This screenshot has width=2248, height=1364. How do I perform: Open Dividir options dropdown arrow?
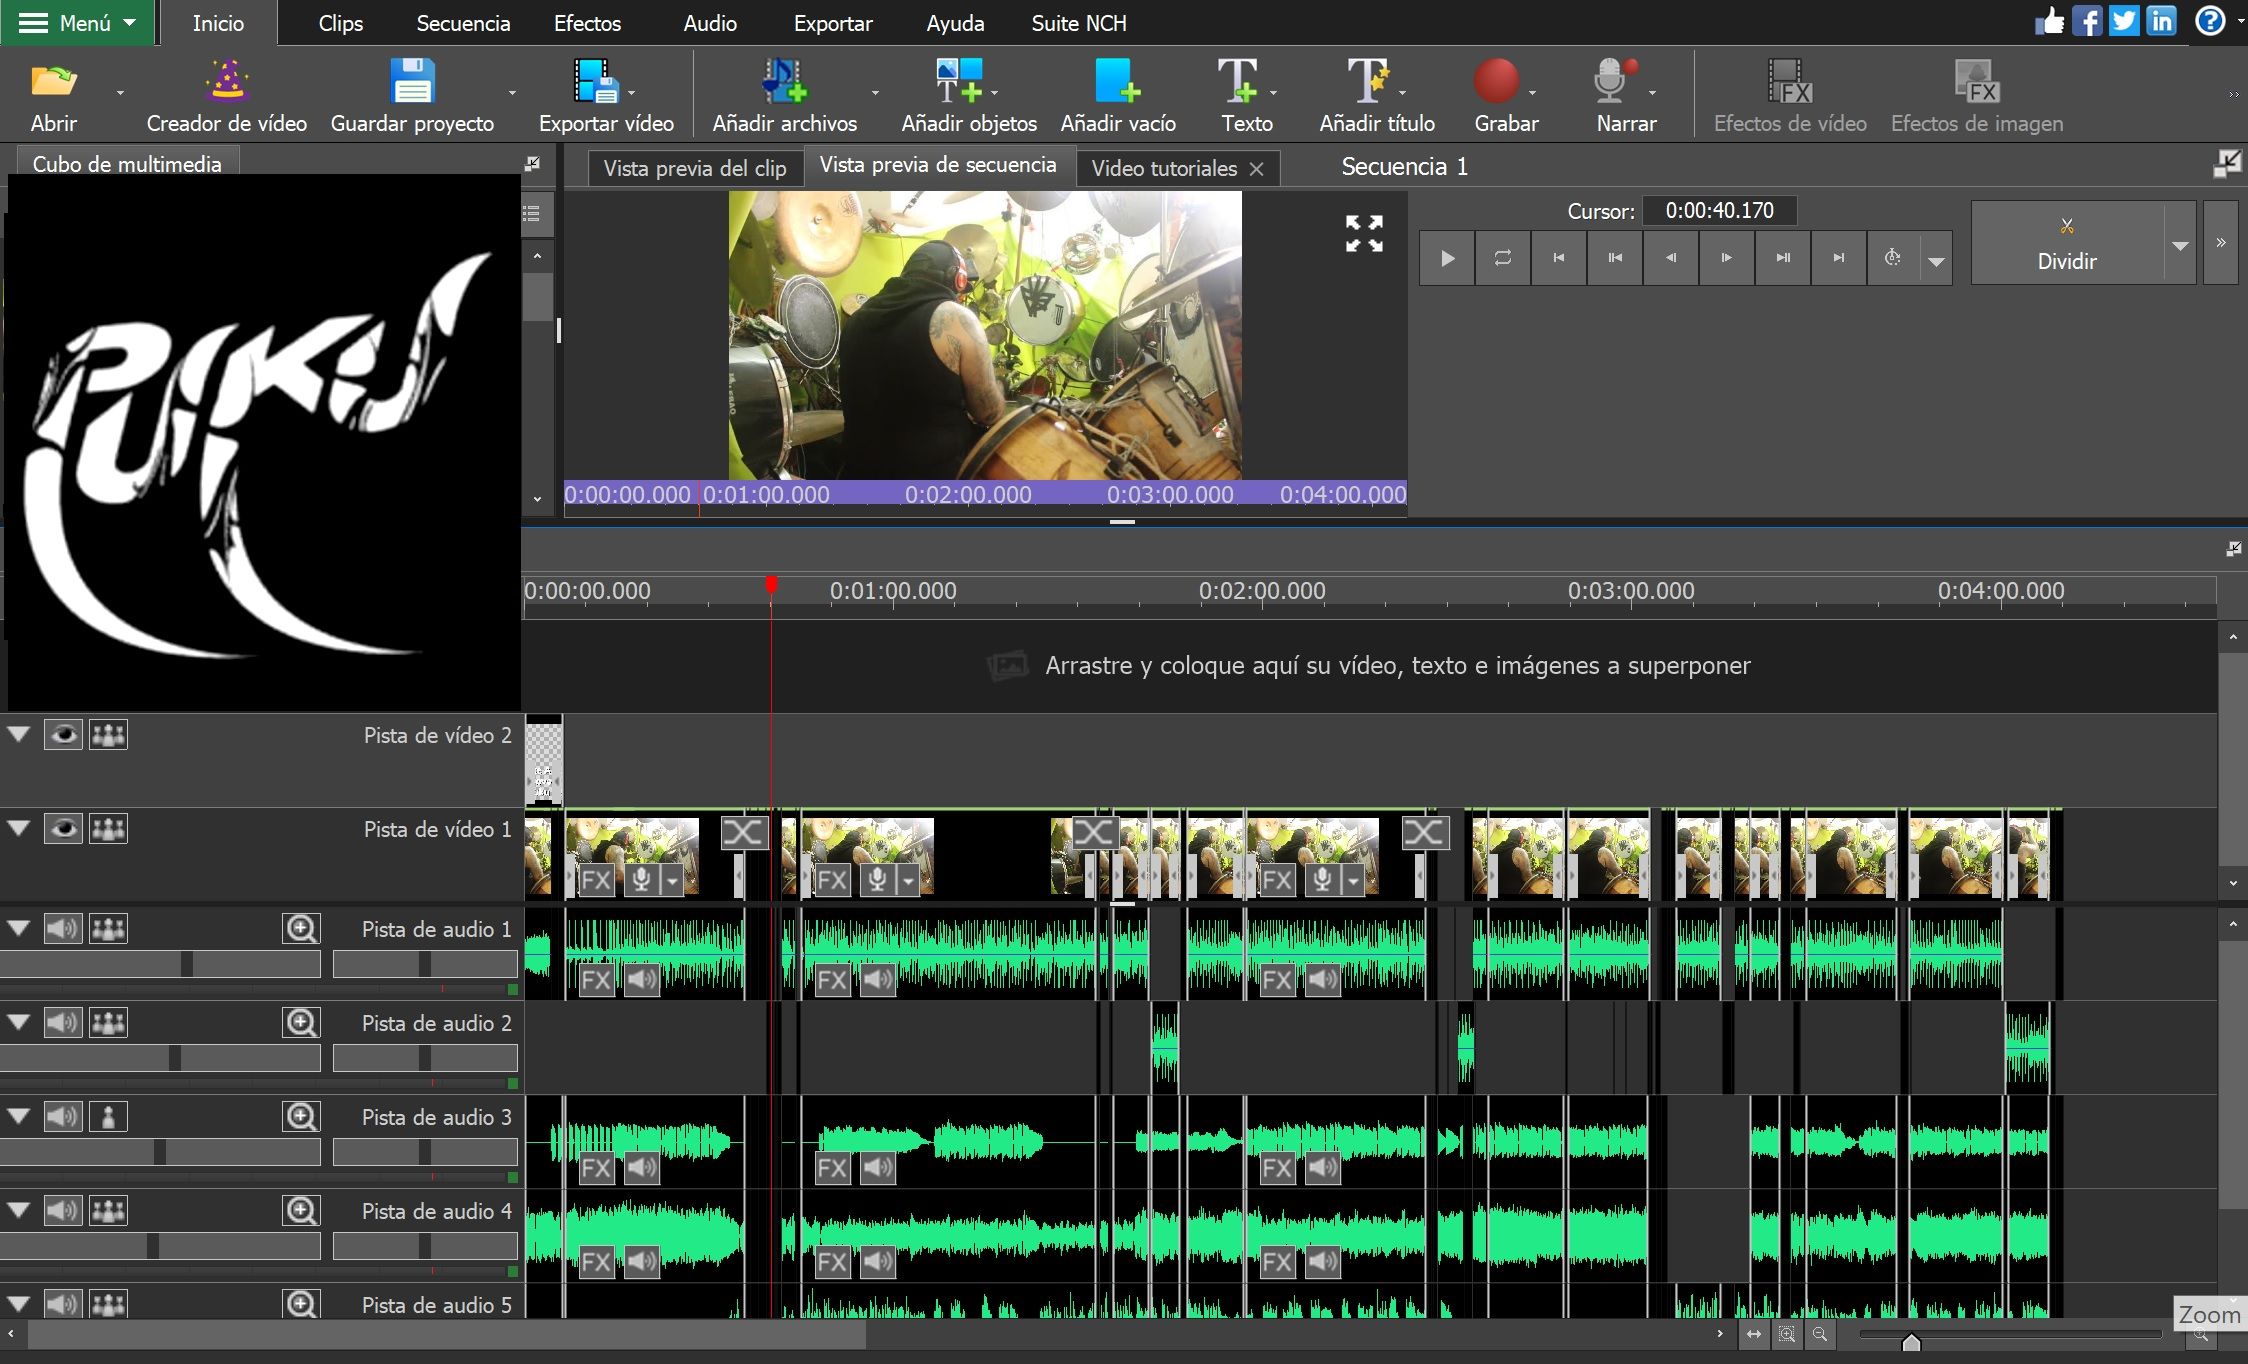point(2181,245)
